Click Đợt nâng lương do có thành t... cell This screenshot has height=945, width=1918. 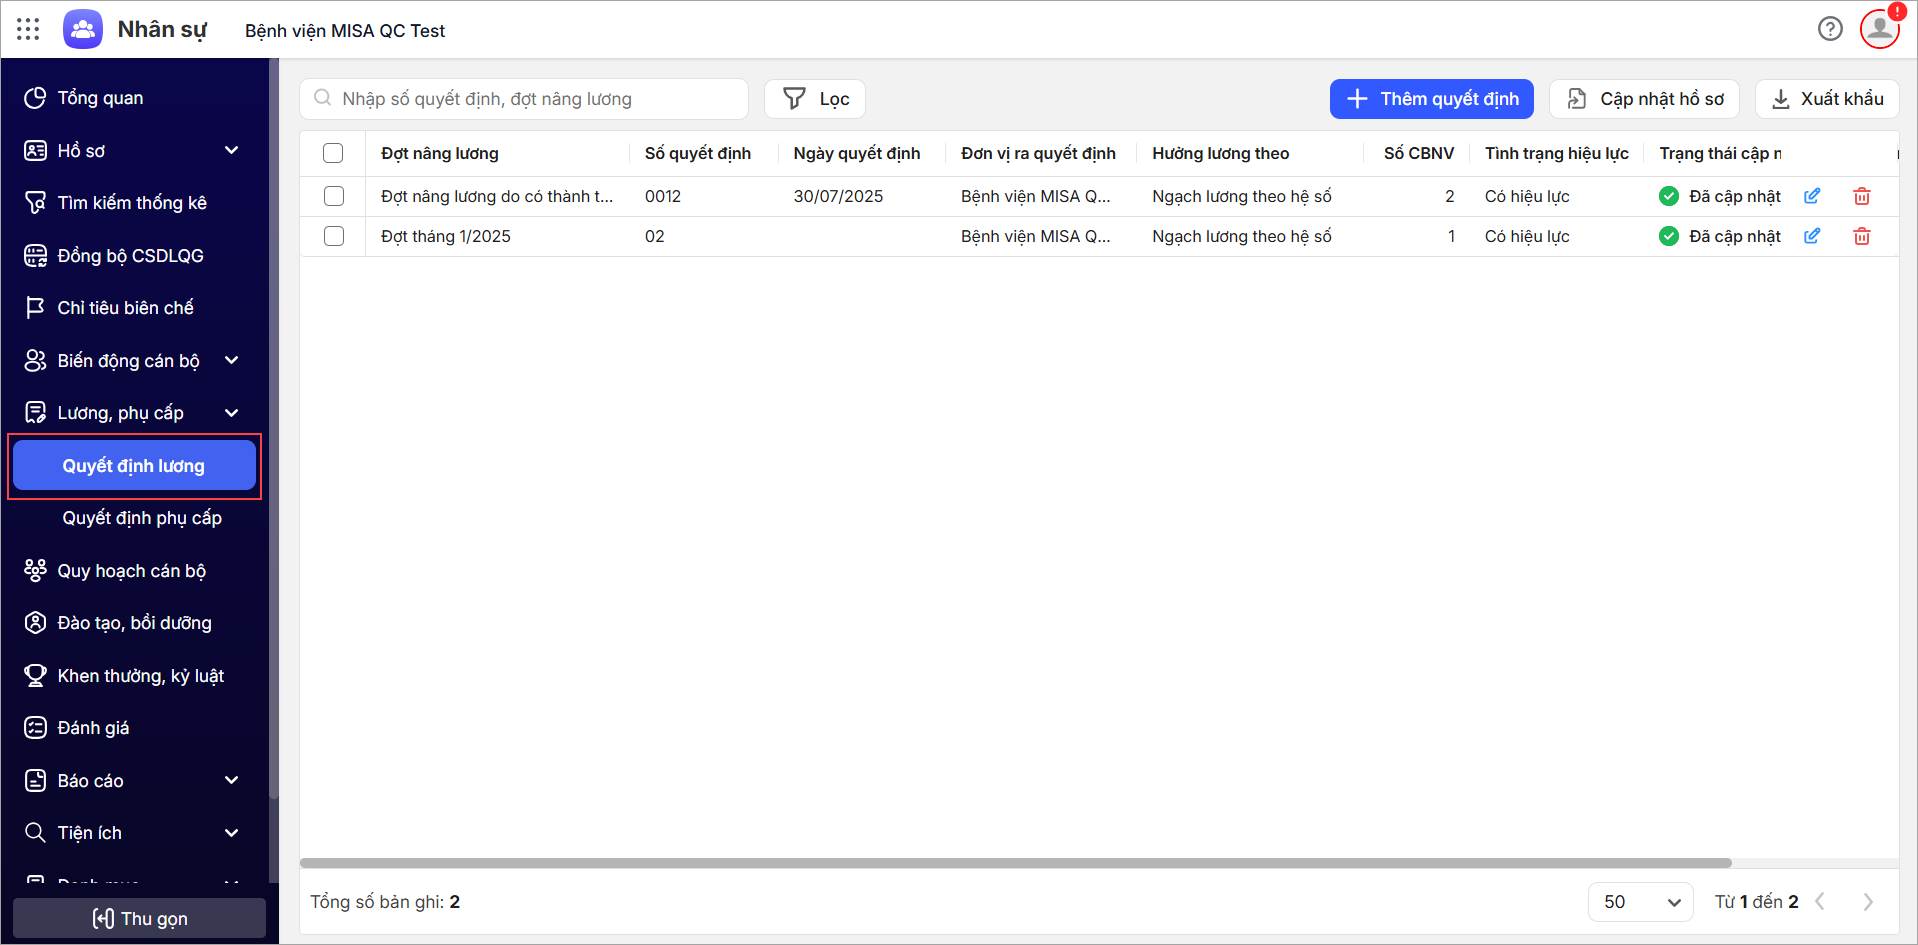(497, 196)
